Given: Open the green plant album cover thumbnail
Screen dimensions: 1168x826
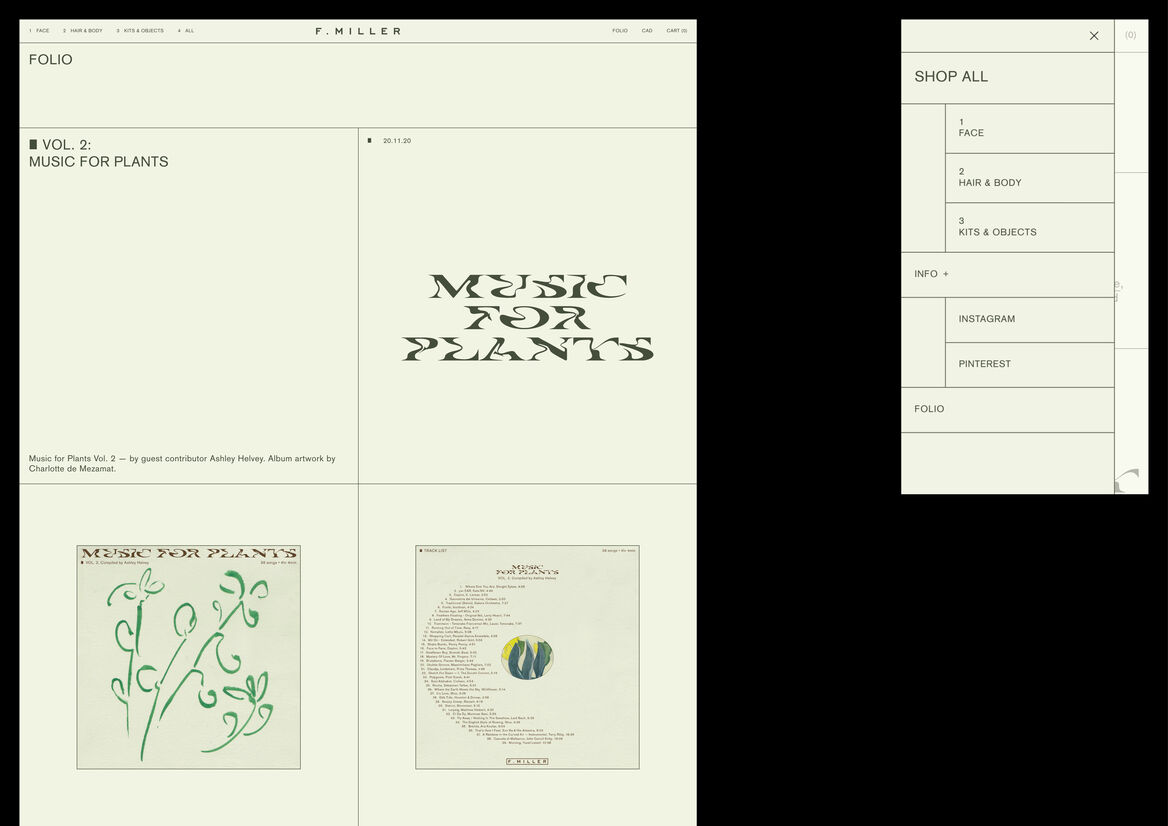Looking at the screenshot, I should click(188, 657).
